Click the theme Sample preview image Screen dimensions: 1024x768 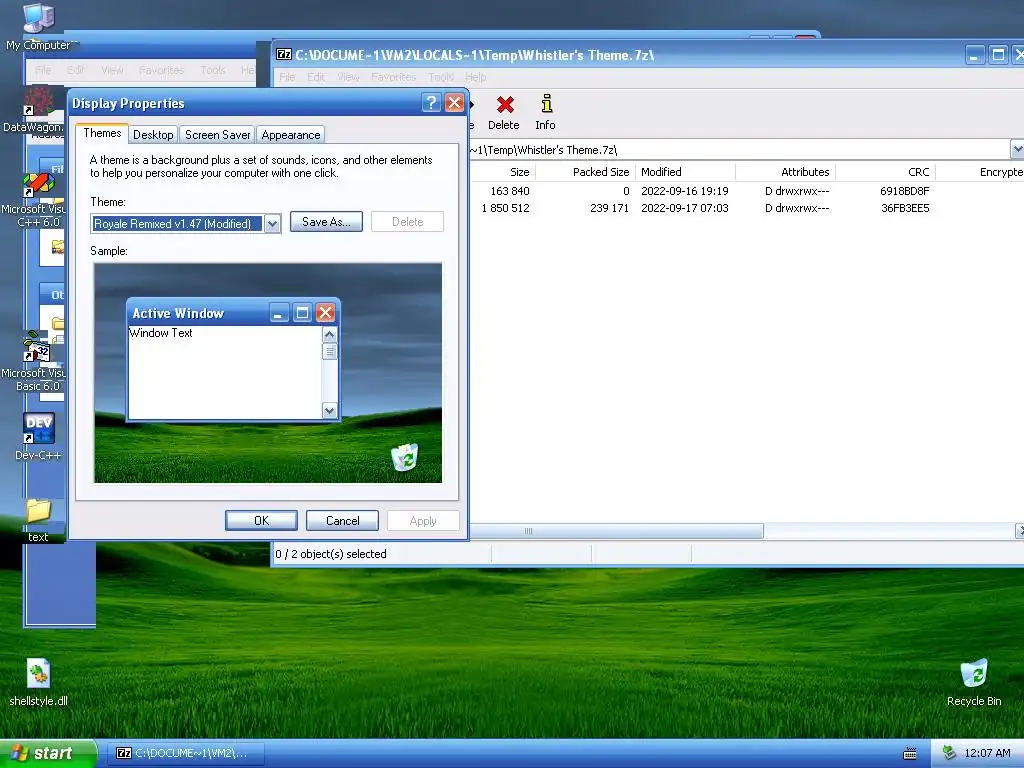[x=268, y=373]
